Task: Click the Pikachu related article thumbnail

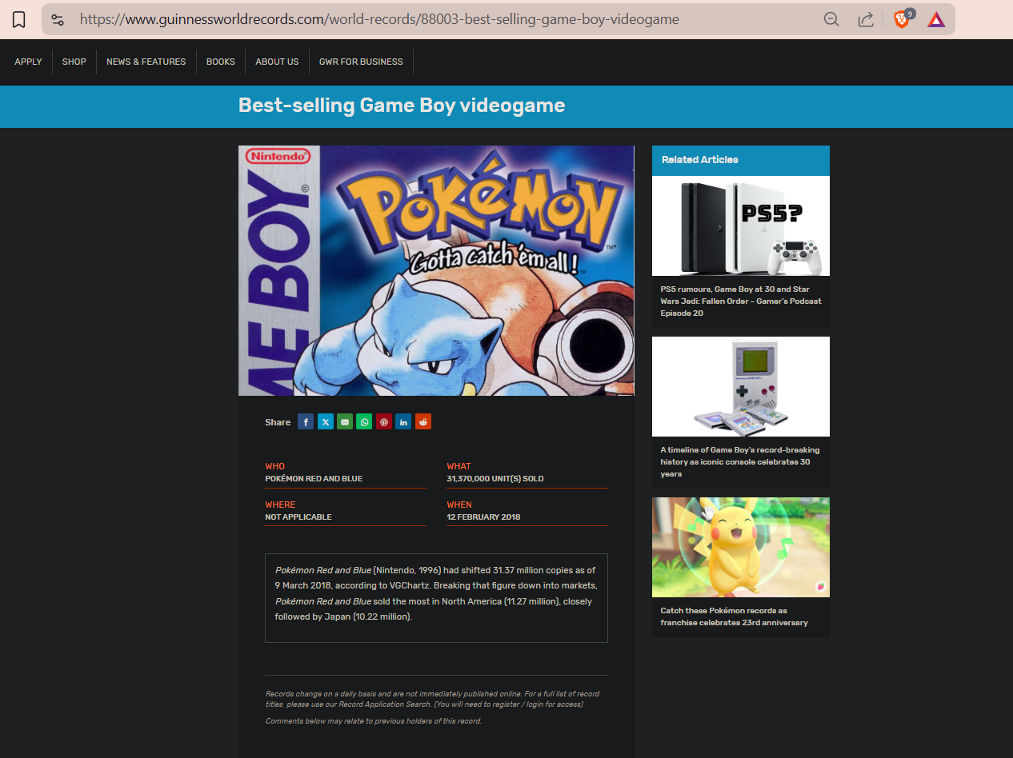Action: 740,547
